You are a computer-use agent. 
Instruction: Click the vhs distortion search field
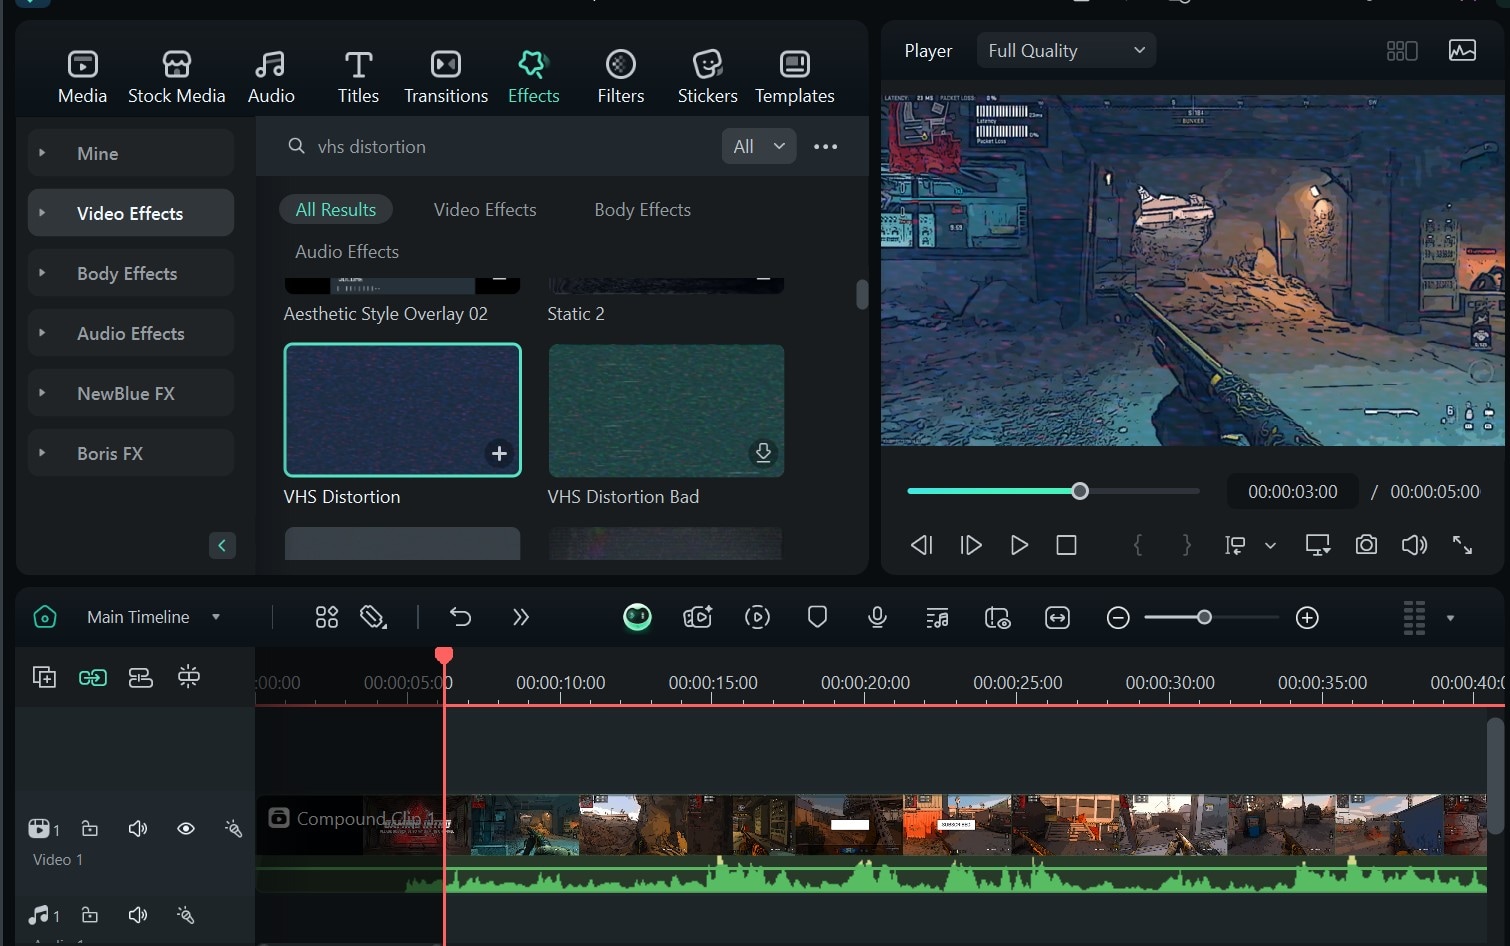500,146
